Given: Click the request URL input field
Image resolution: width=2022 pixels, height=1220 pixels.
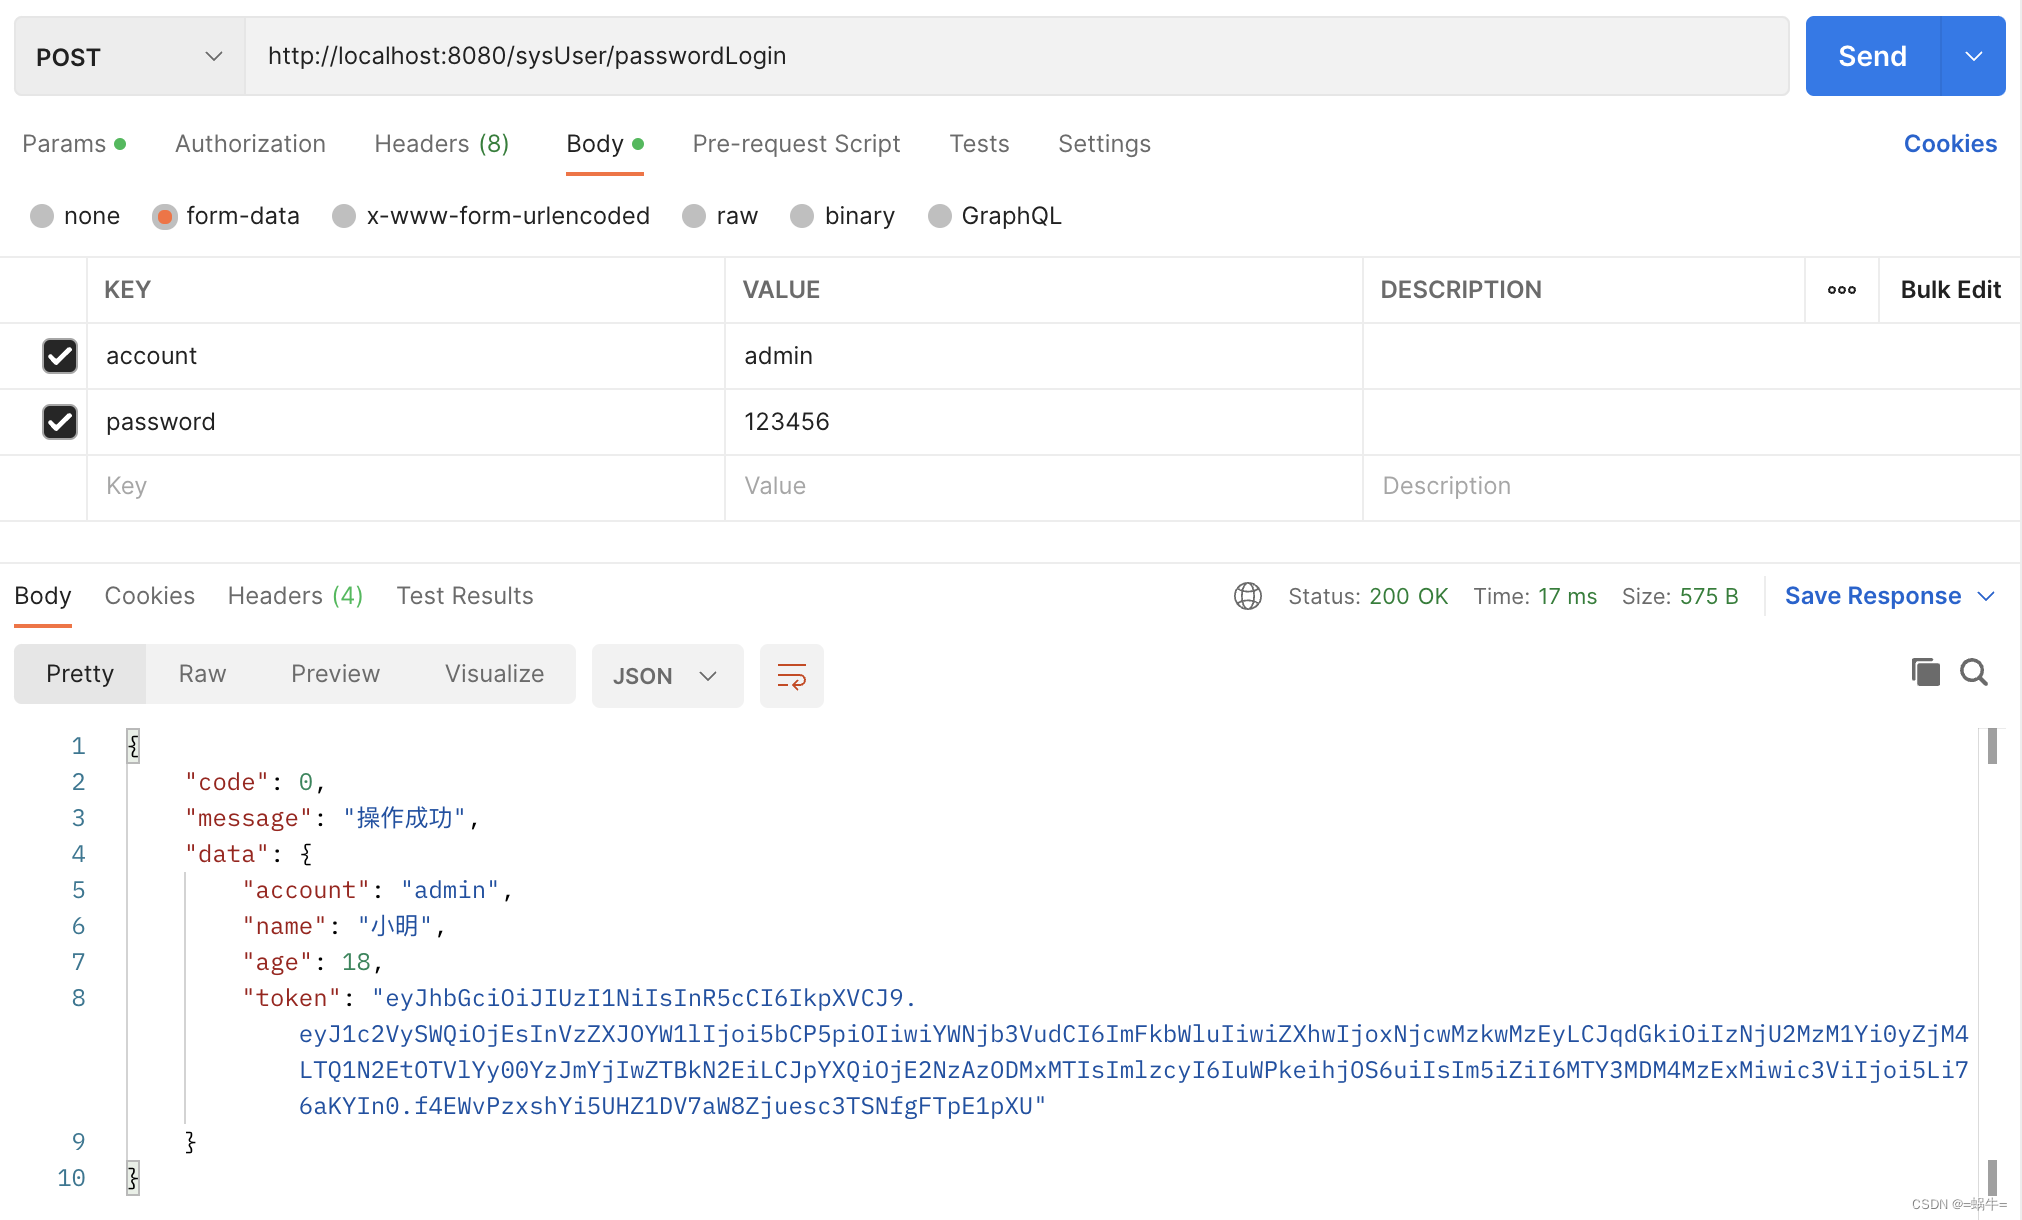Looking at the screenshot, I should [1017, 56].
